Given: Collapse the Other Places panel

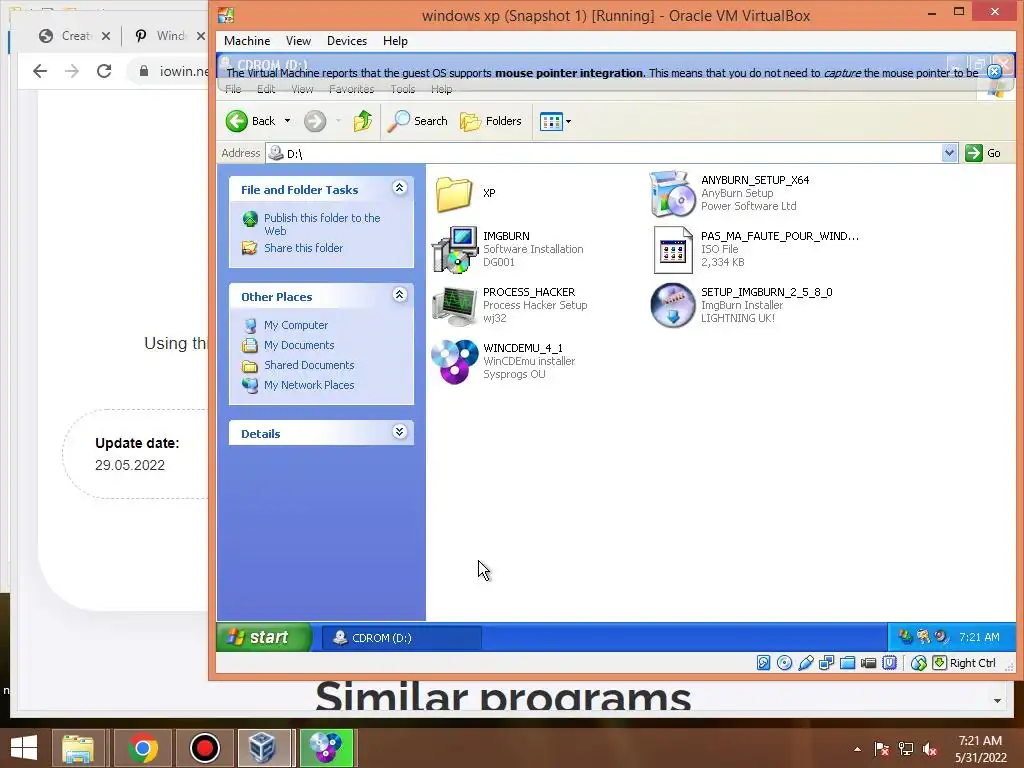Looking at the screenshot, I should point(400,295).
